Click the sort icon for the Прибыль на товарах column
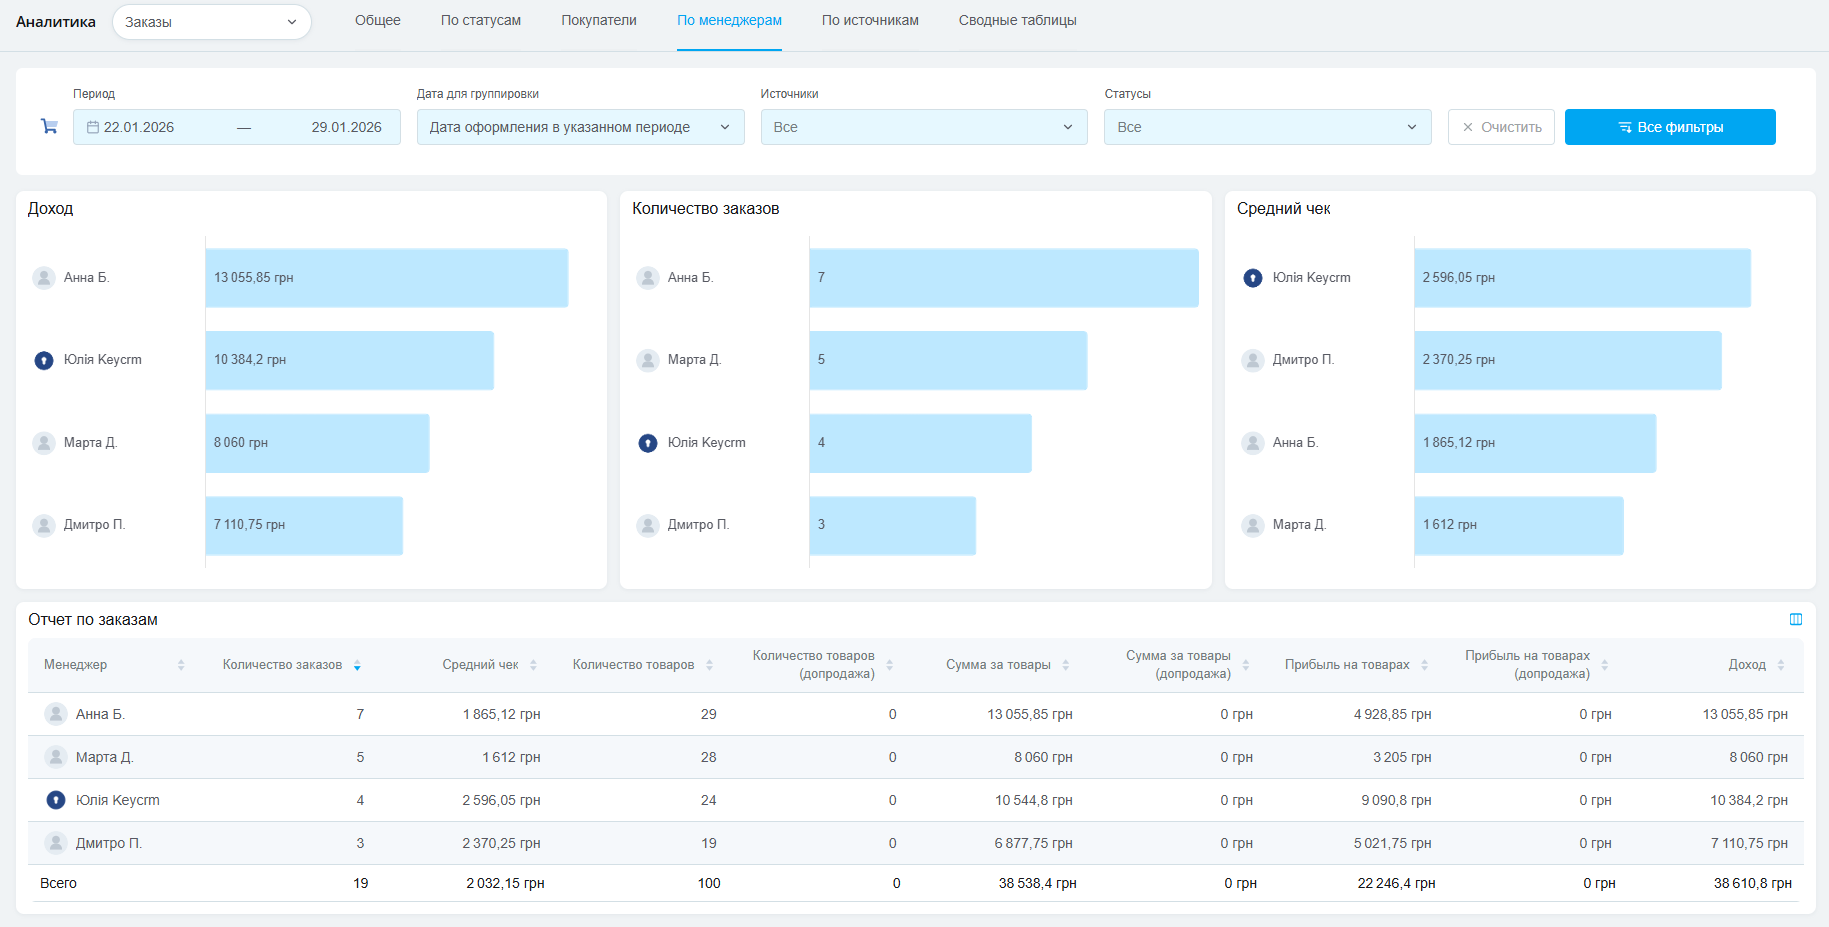This screenshot has height=927, width=1829. (1424, 666)
